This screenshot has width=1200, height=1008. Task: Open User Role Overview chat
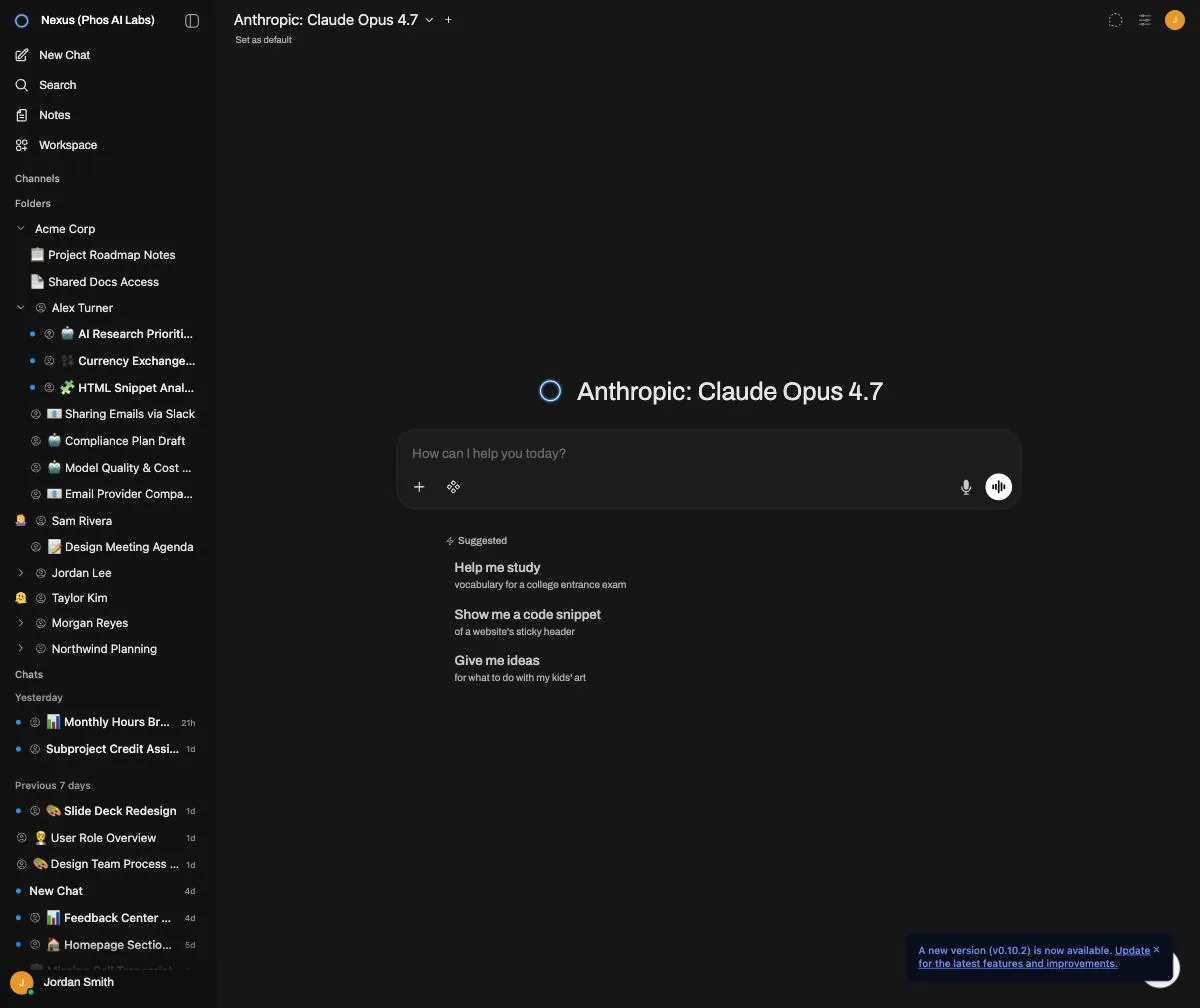107,838
